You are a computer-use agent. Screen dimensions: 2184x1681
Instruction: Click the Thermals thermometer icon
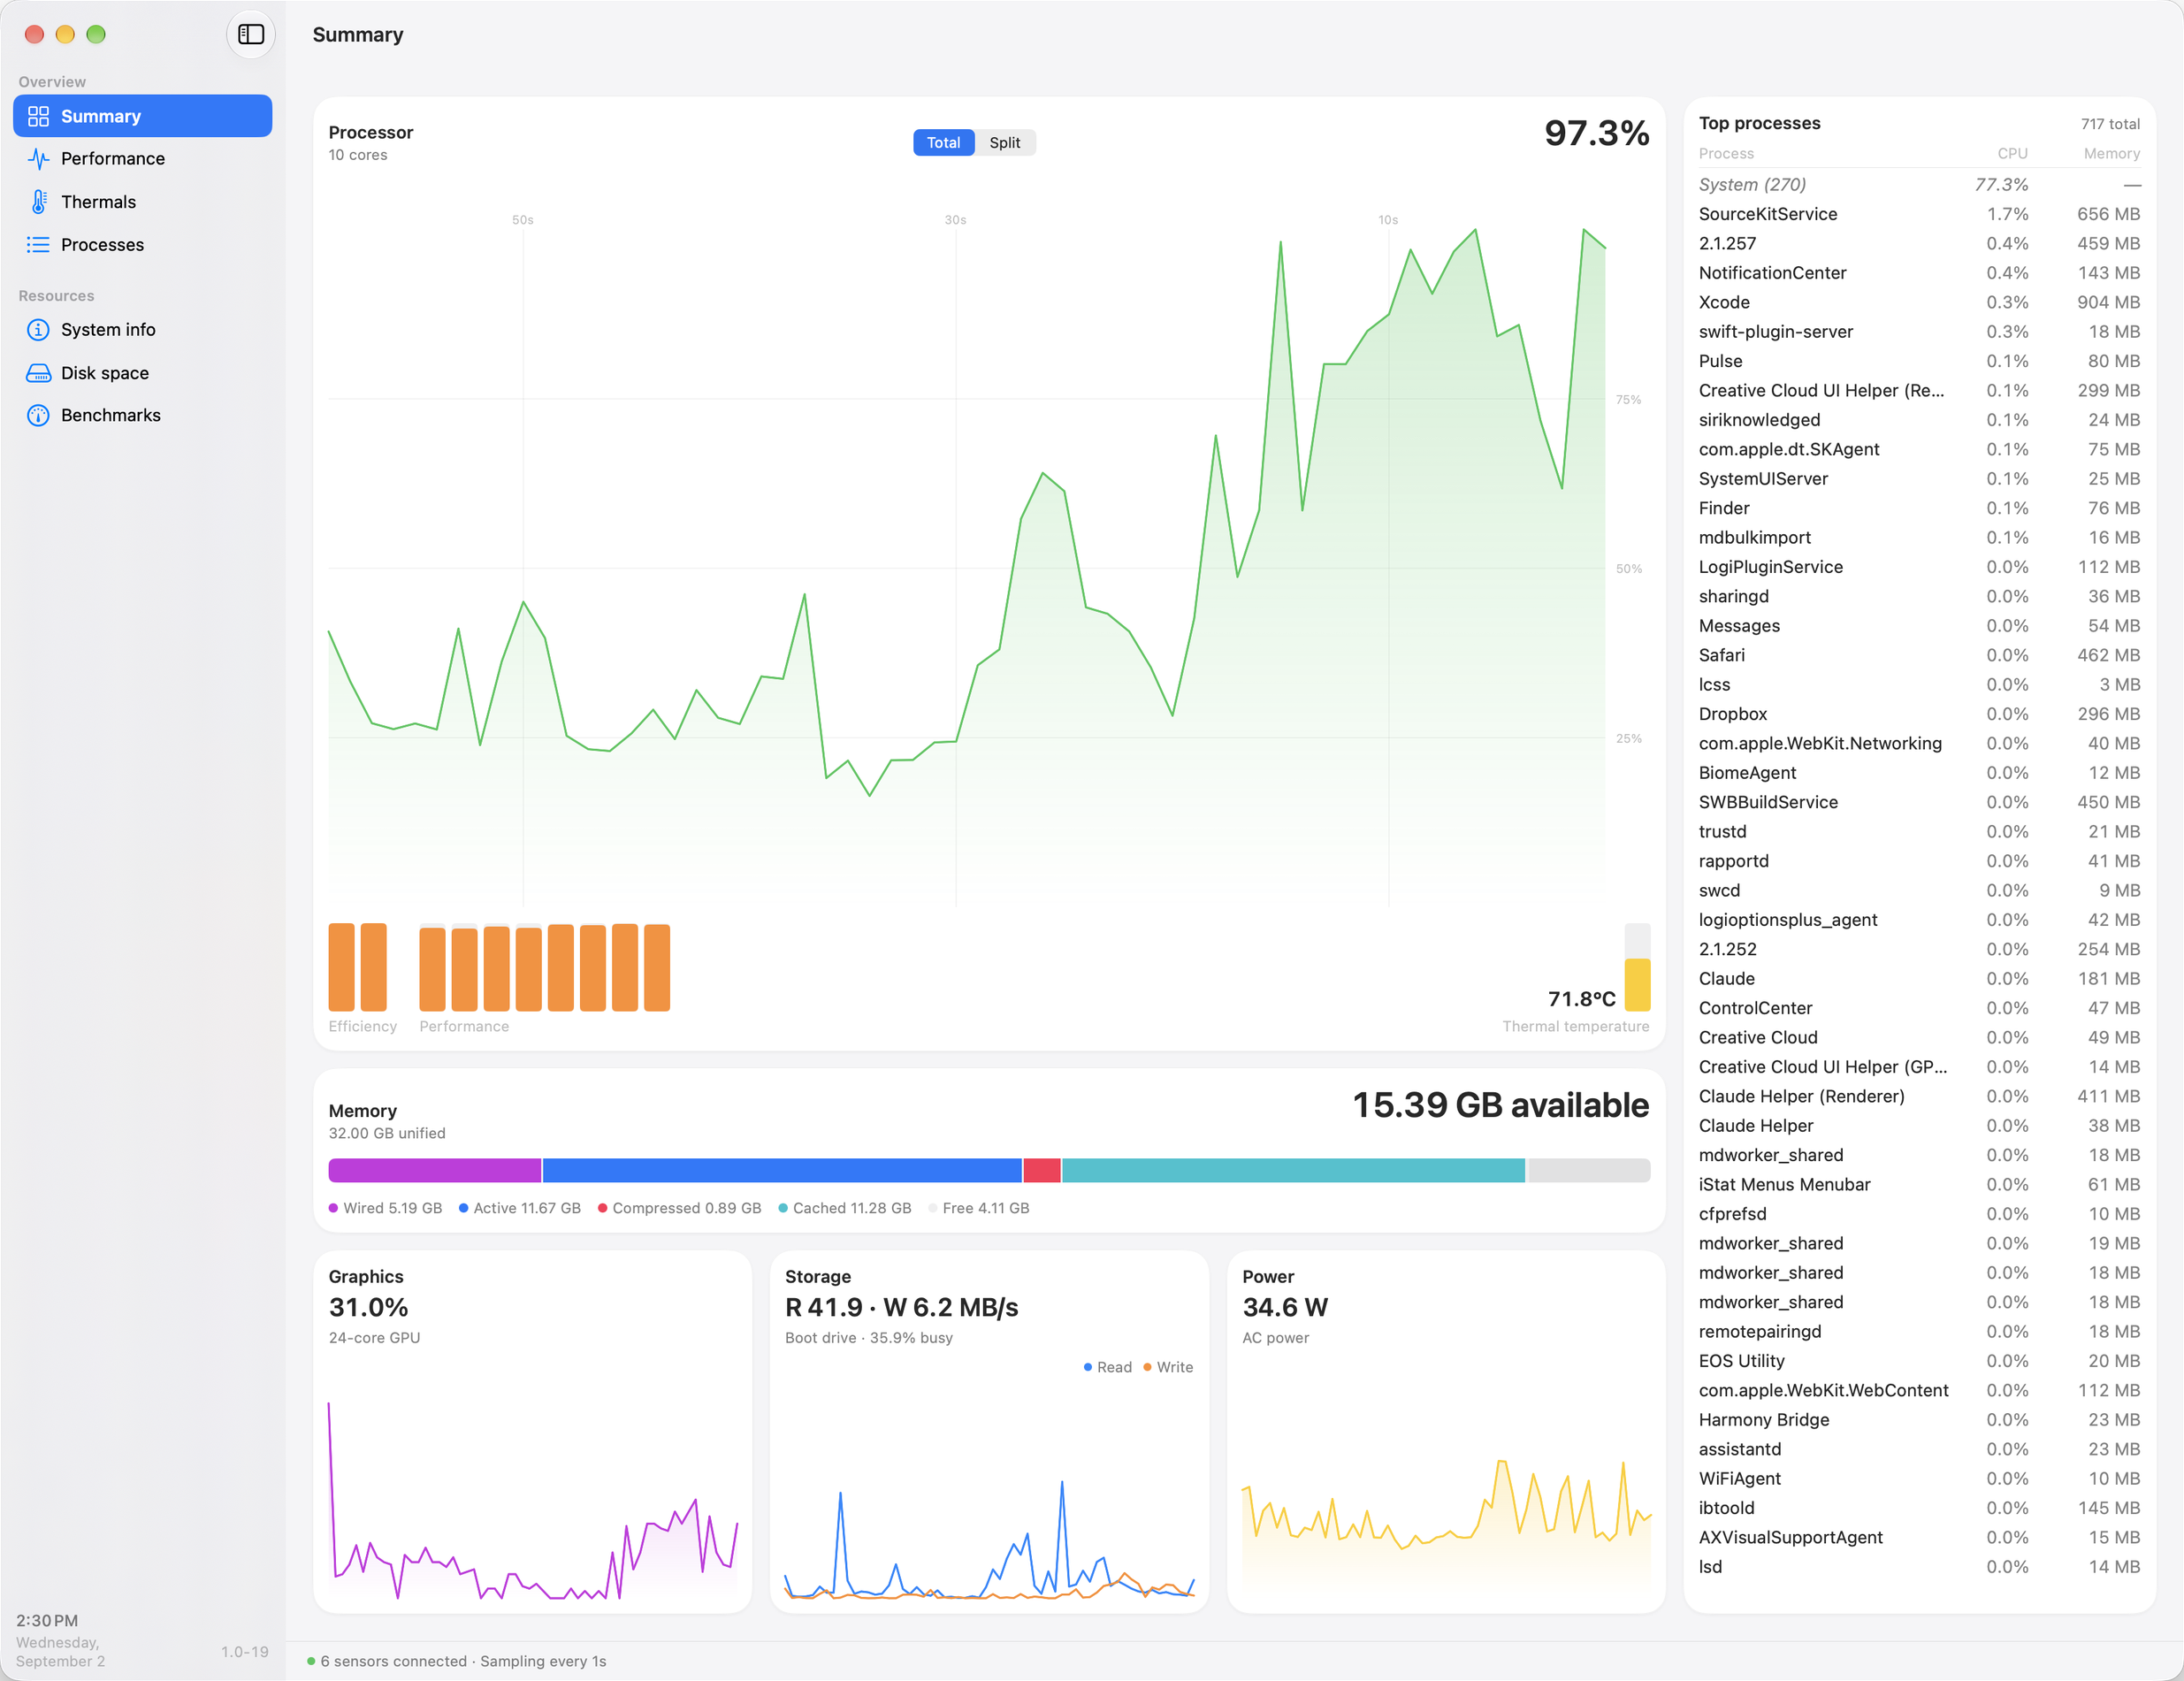[x=38, y=201]
